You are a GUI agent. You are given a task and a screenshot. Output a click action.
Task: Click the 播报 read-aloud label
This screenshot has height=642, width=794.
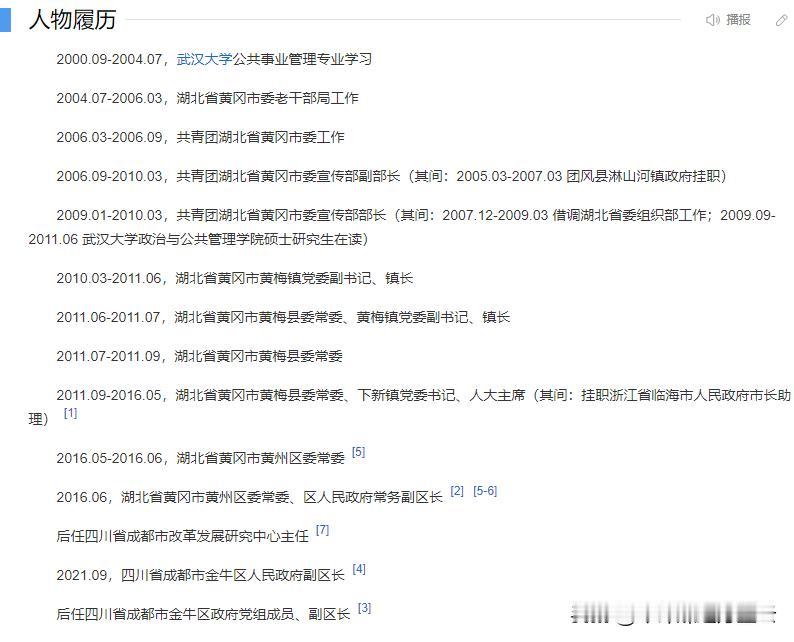click(x=738, y=20)
